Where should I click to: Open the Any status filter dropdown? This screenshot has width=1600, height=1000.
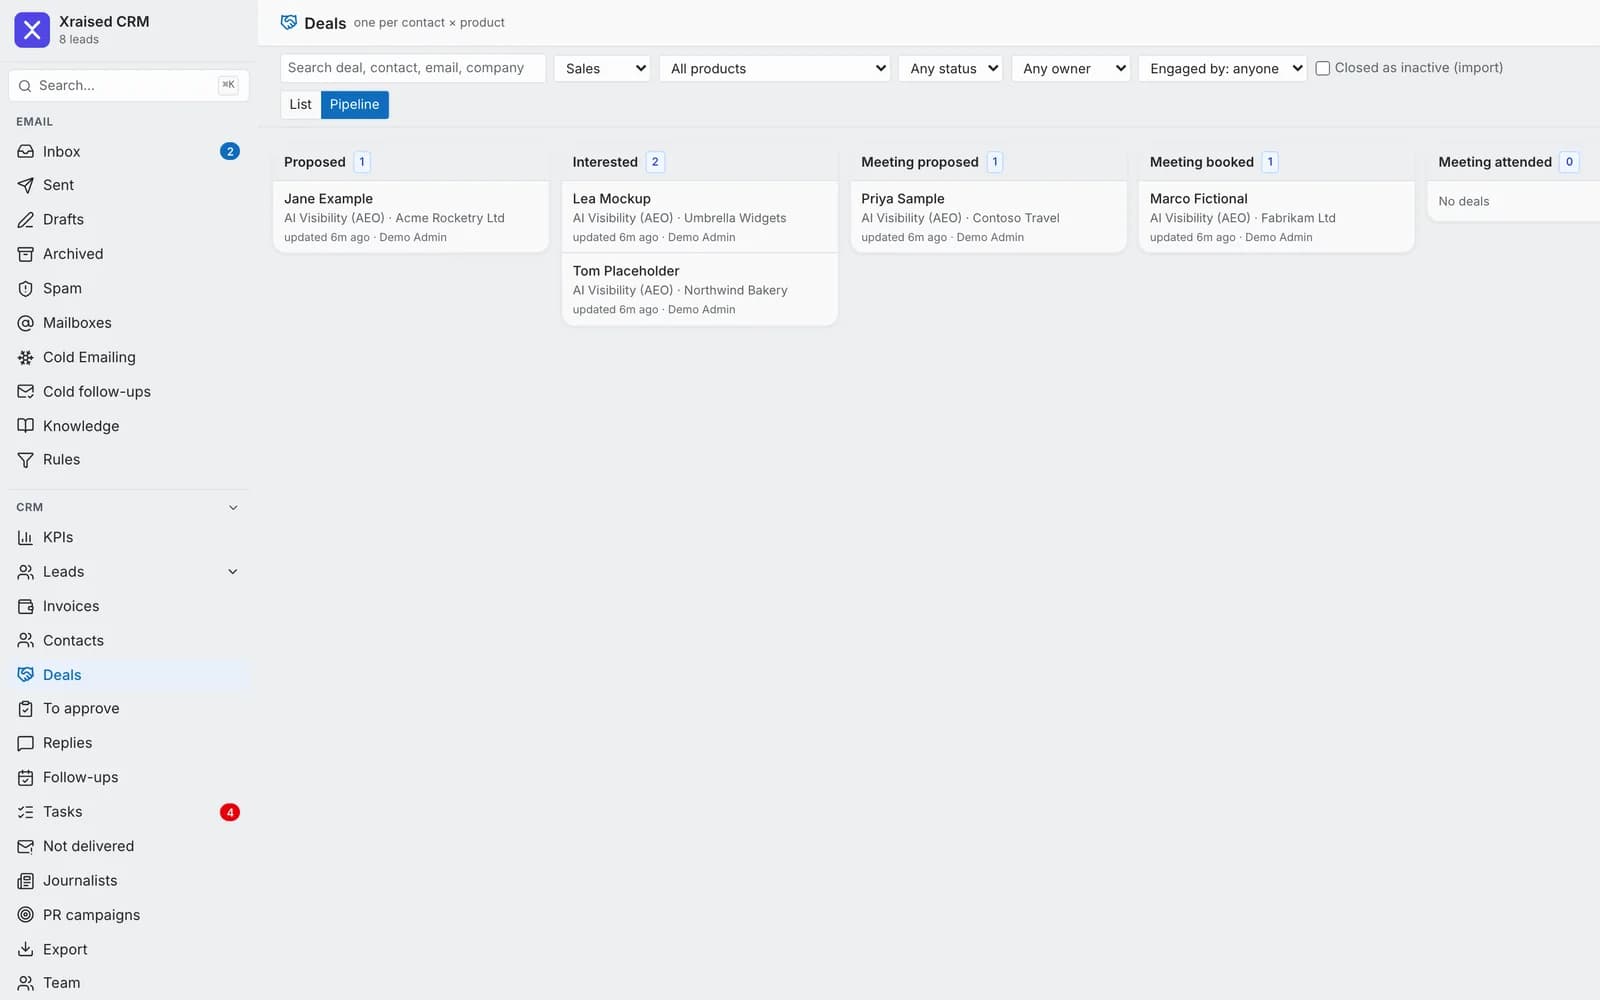click(950, 68)
